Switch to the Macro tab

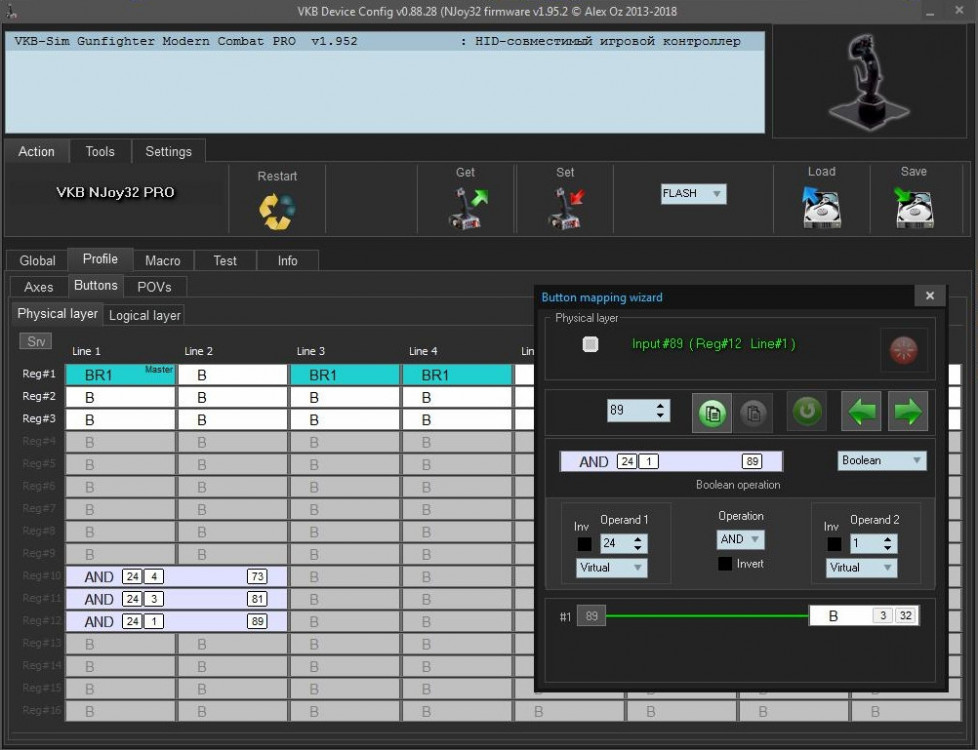[163, 260]
